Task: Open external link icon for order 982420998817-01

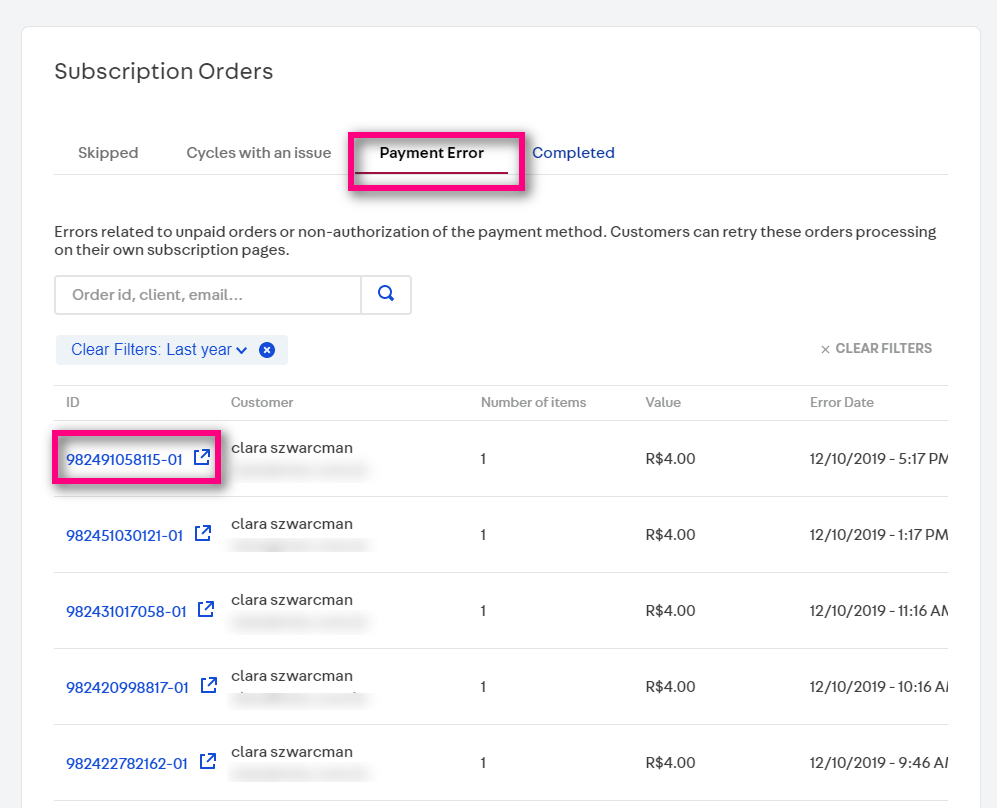Action: [x=209, y=686]
